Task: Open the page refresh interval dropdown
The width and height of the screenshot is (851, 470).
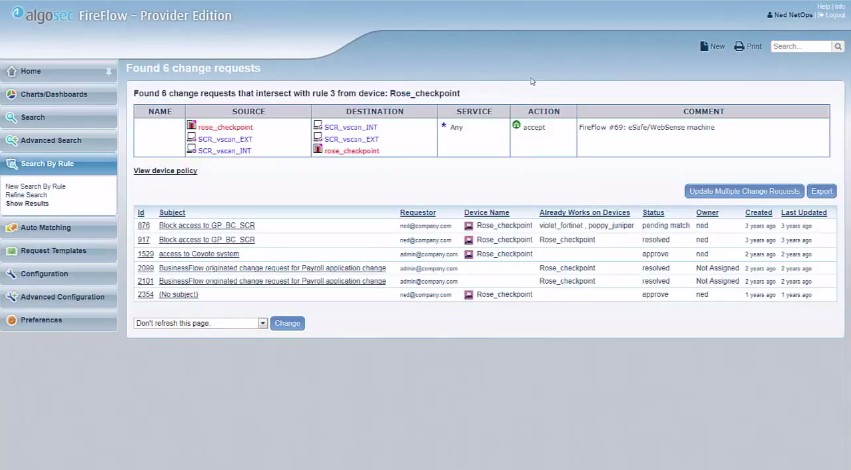Action: point(263,323)
